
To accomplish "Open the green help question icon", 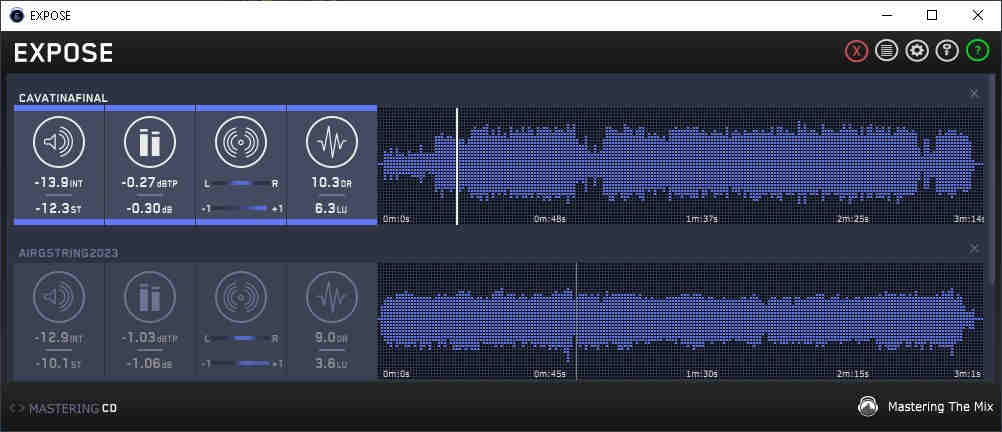I will (978, 50).
